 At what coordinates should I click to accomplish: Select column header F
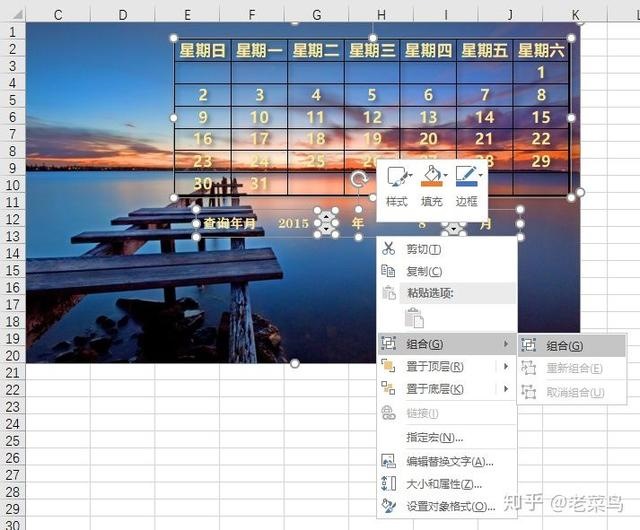tap(252, 15)
